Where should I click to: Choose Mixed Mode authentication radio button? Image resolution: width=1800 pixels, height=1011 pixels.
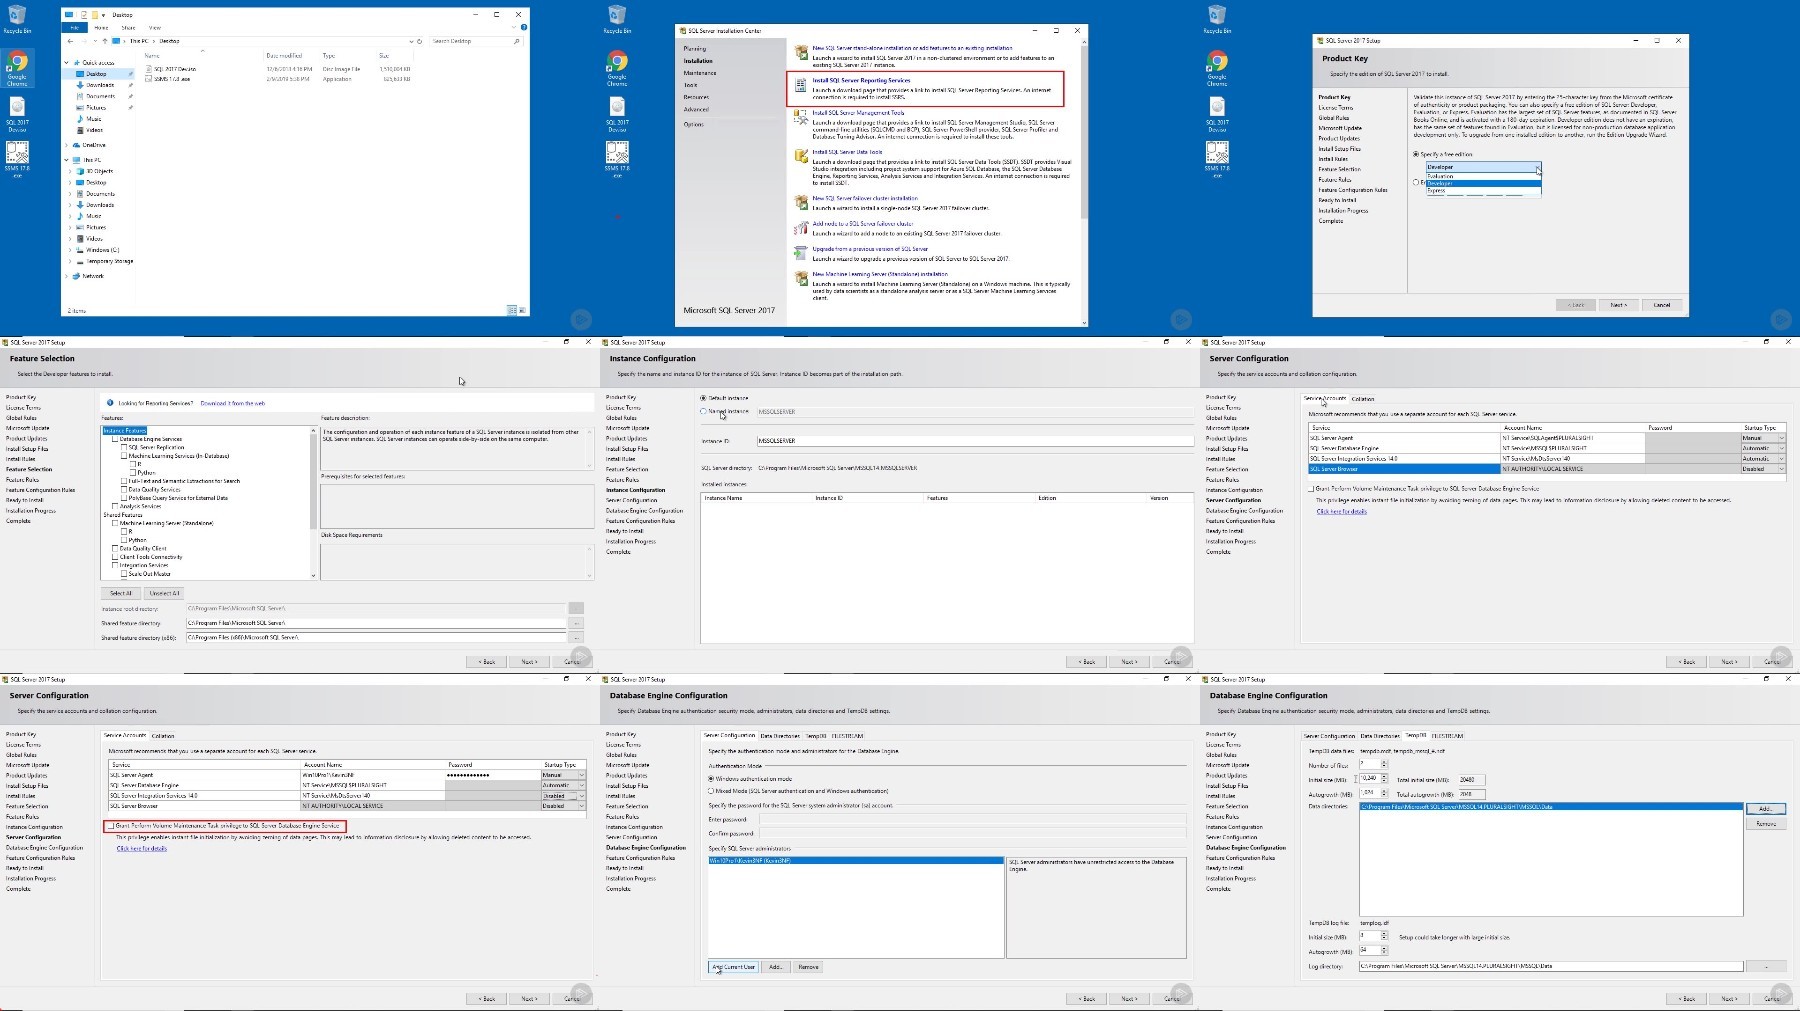[711, 791]
